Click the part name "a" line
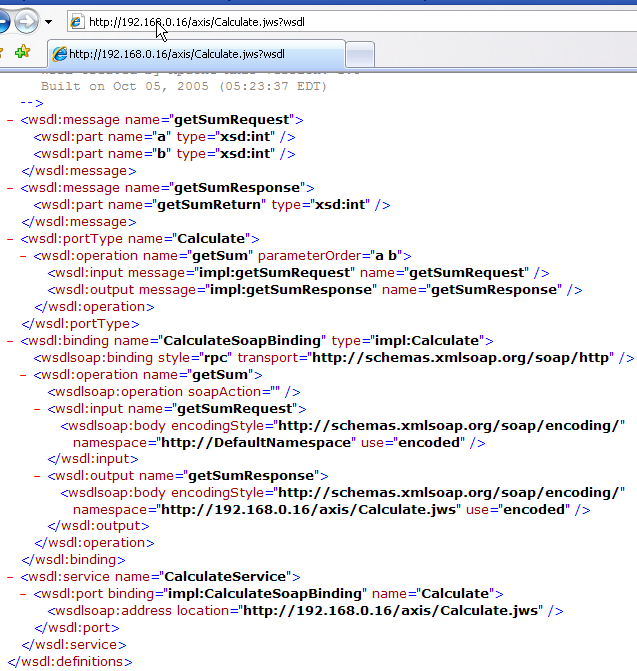The height and width of the screenshot is (671, 637). (x=164, y=137)
